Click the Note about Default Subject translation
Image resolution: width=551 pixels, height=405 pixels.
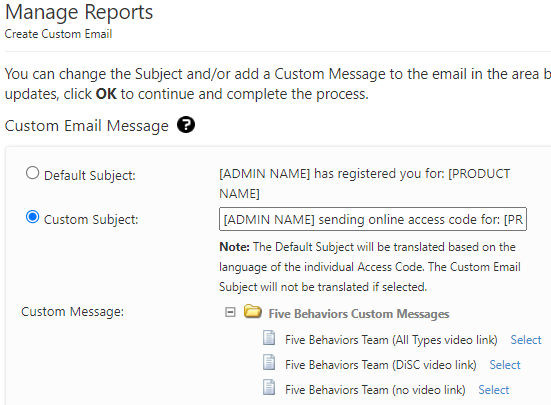pyautogui.click(x=370, y=267)
